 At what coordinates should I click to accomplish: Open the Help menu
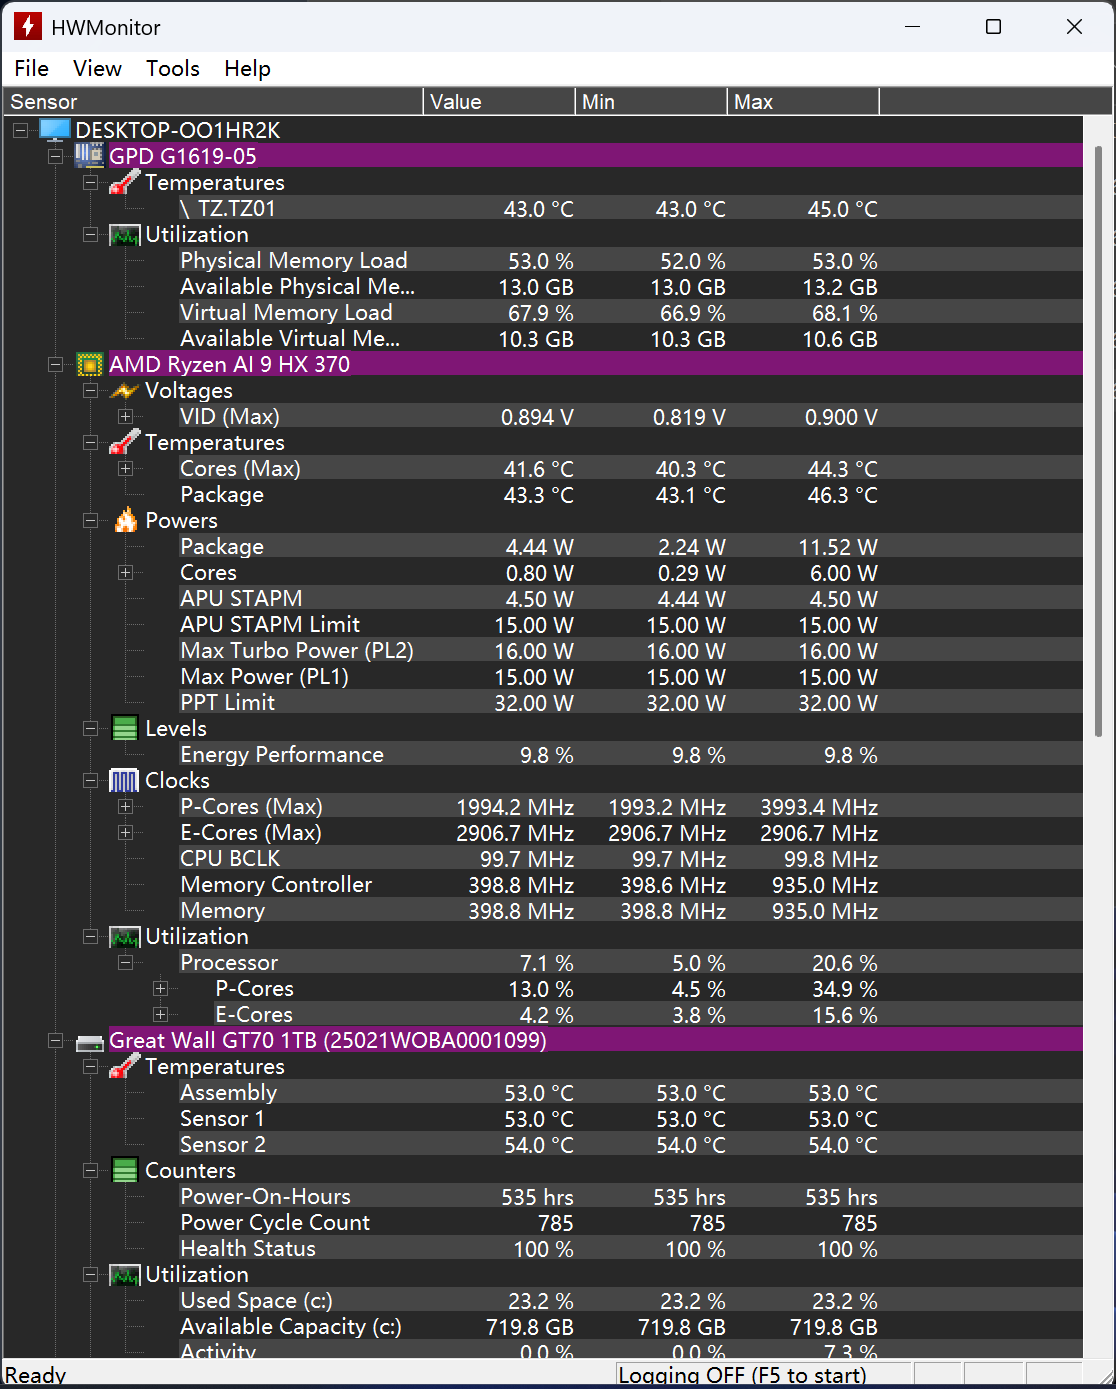[x=247, y=68]
